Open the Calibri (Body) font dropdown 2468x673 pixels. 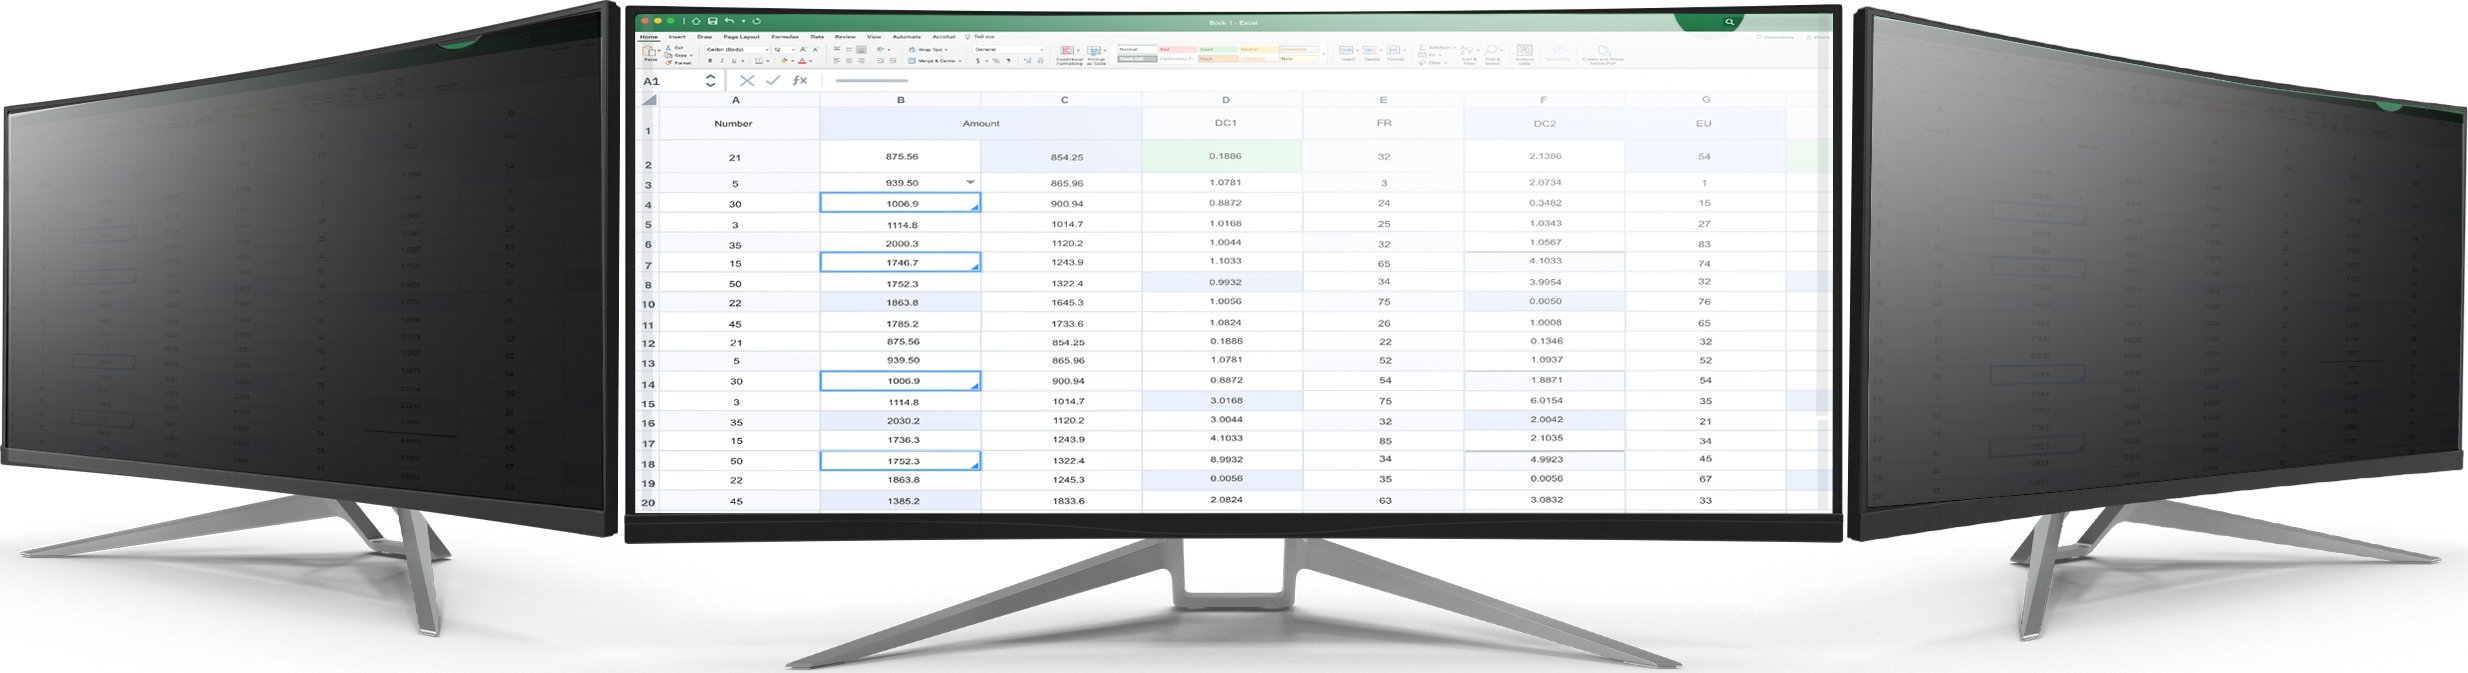(x=736, y=49)
